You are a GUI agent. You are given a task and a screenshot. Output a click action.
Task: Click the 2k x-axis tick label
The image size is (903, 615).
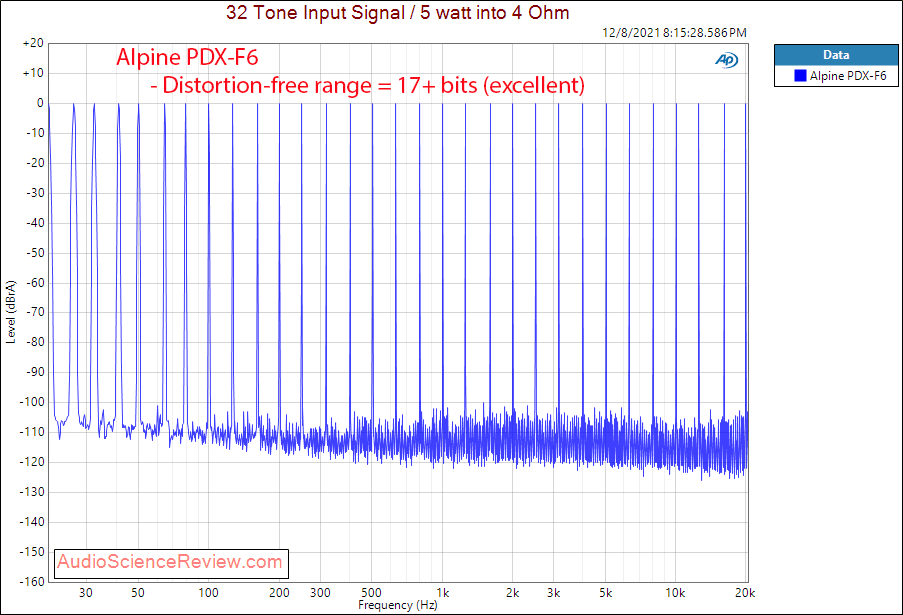pyautogui.click(x=513, y=593)
